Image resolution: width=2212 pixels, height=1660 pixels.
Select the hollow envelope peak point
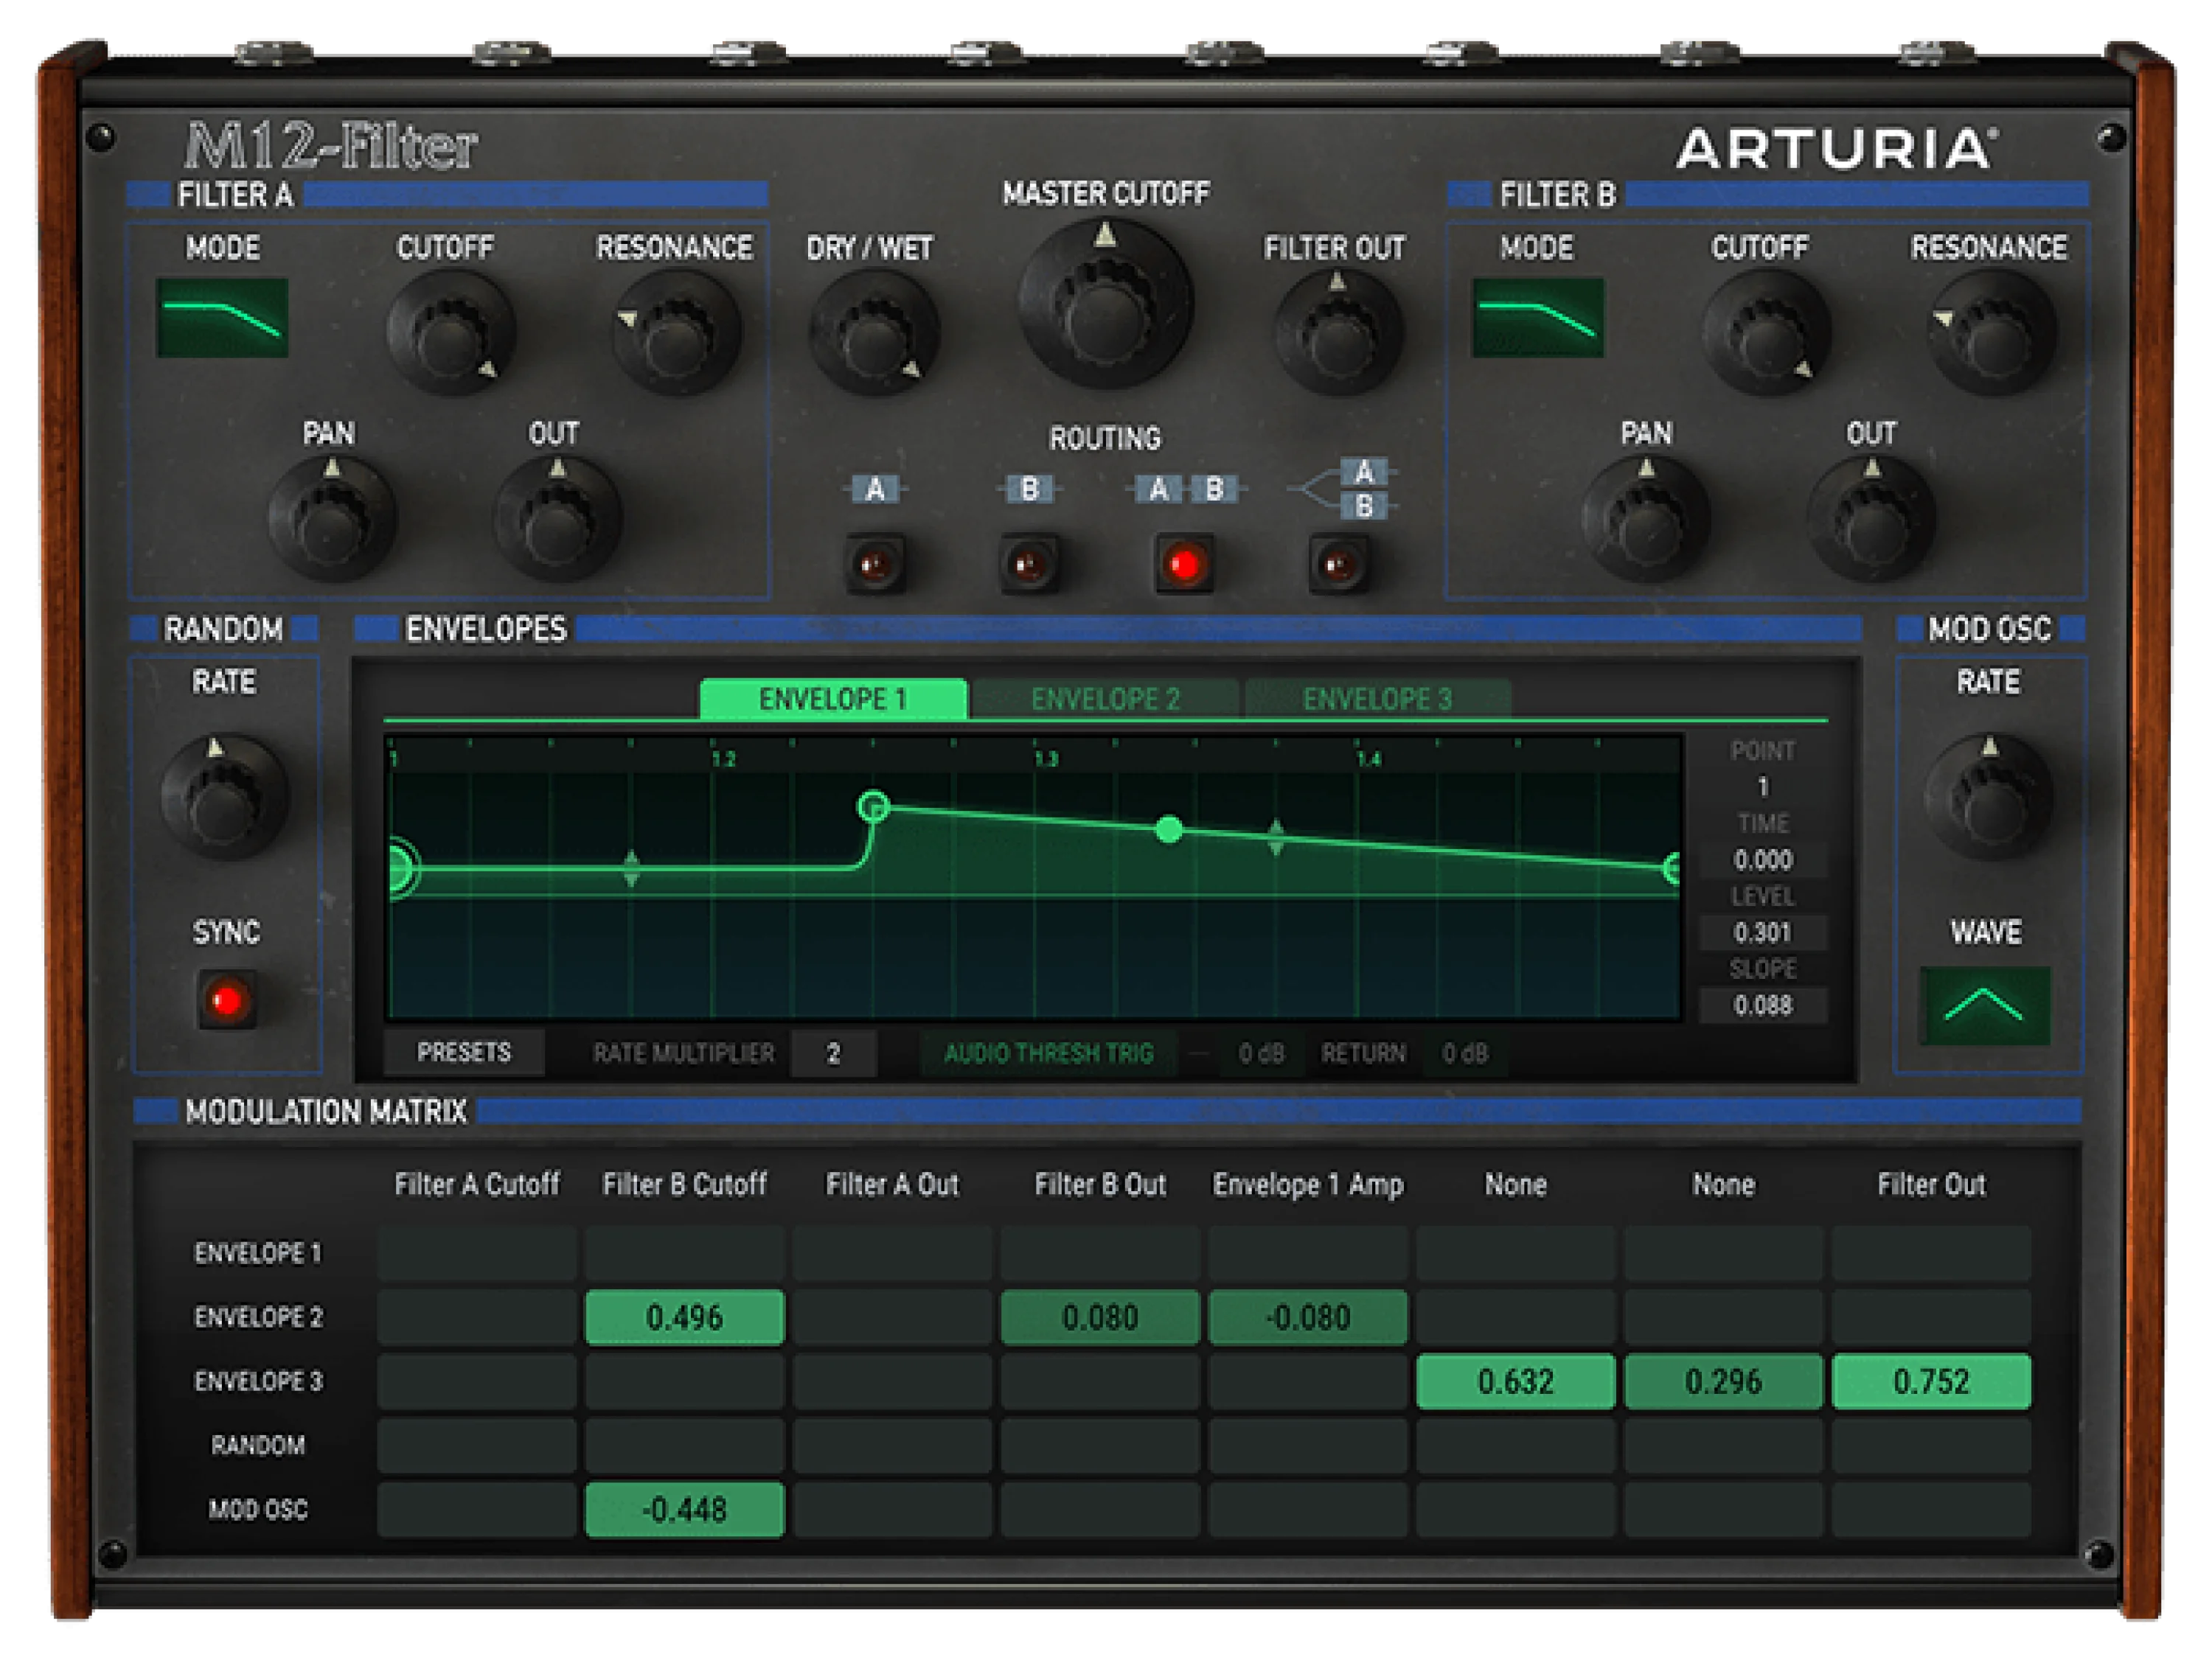(x=873, y=806)
